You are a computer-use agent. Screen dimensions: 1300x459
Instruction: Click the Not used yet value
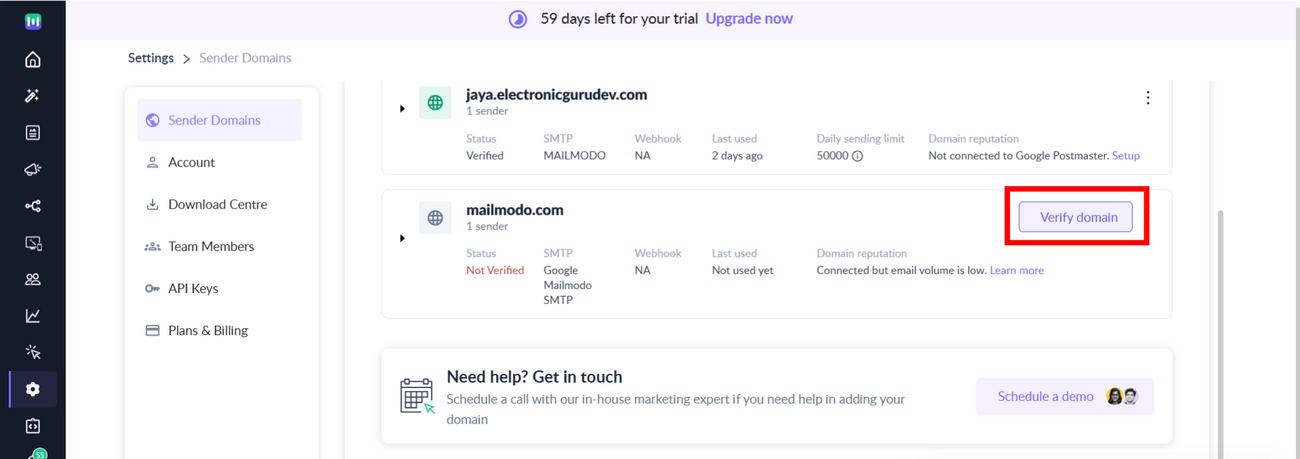[742, 270]
